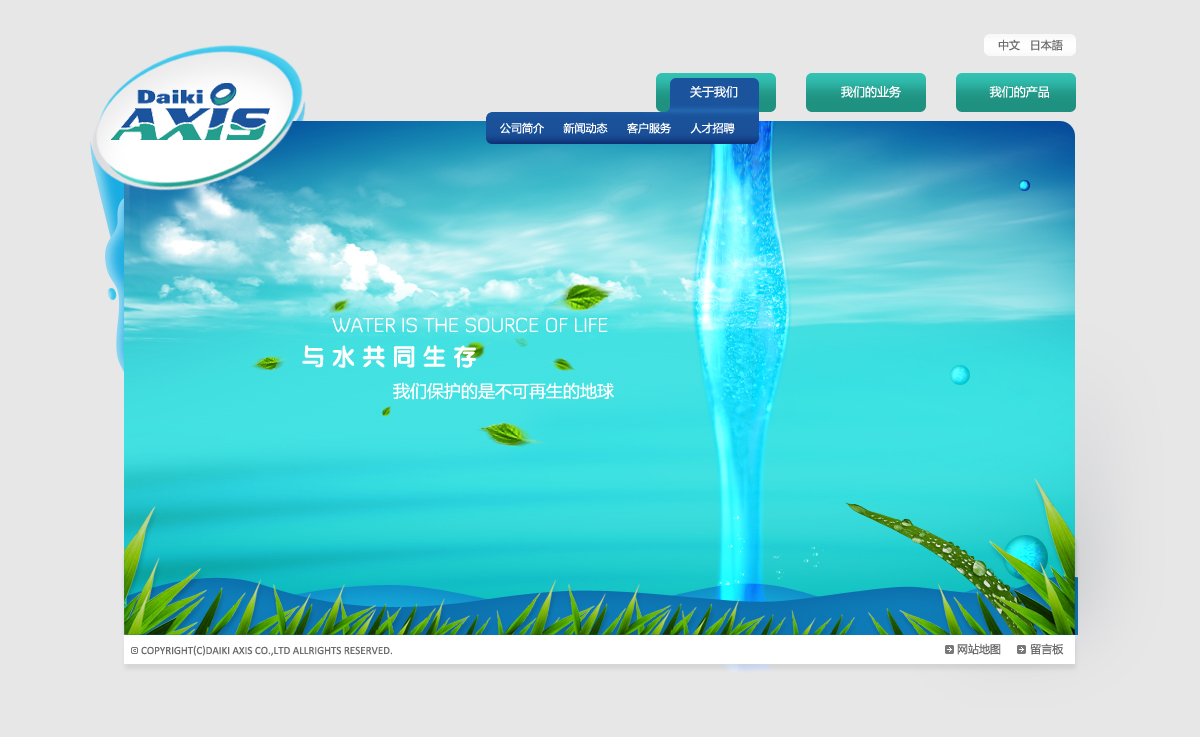Click the green leaf above the English slogan
The image size is (1200, 737).
(x=584, y=296)
